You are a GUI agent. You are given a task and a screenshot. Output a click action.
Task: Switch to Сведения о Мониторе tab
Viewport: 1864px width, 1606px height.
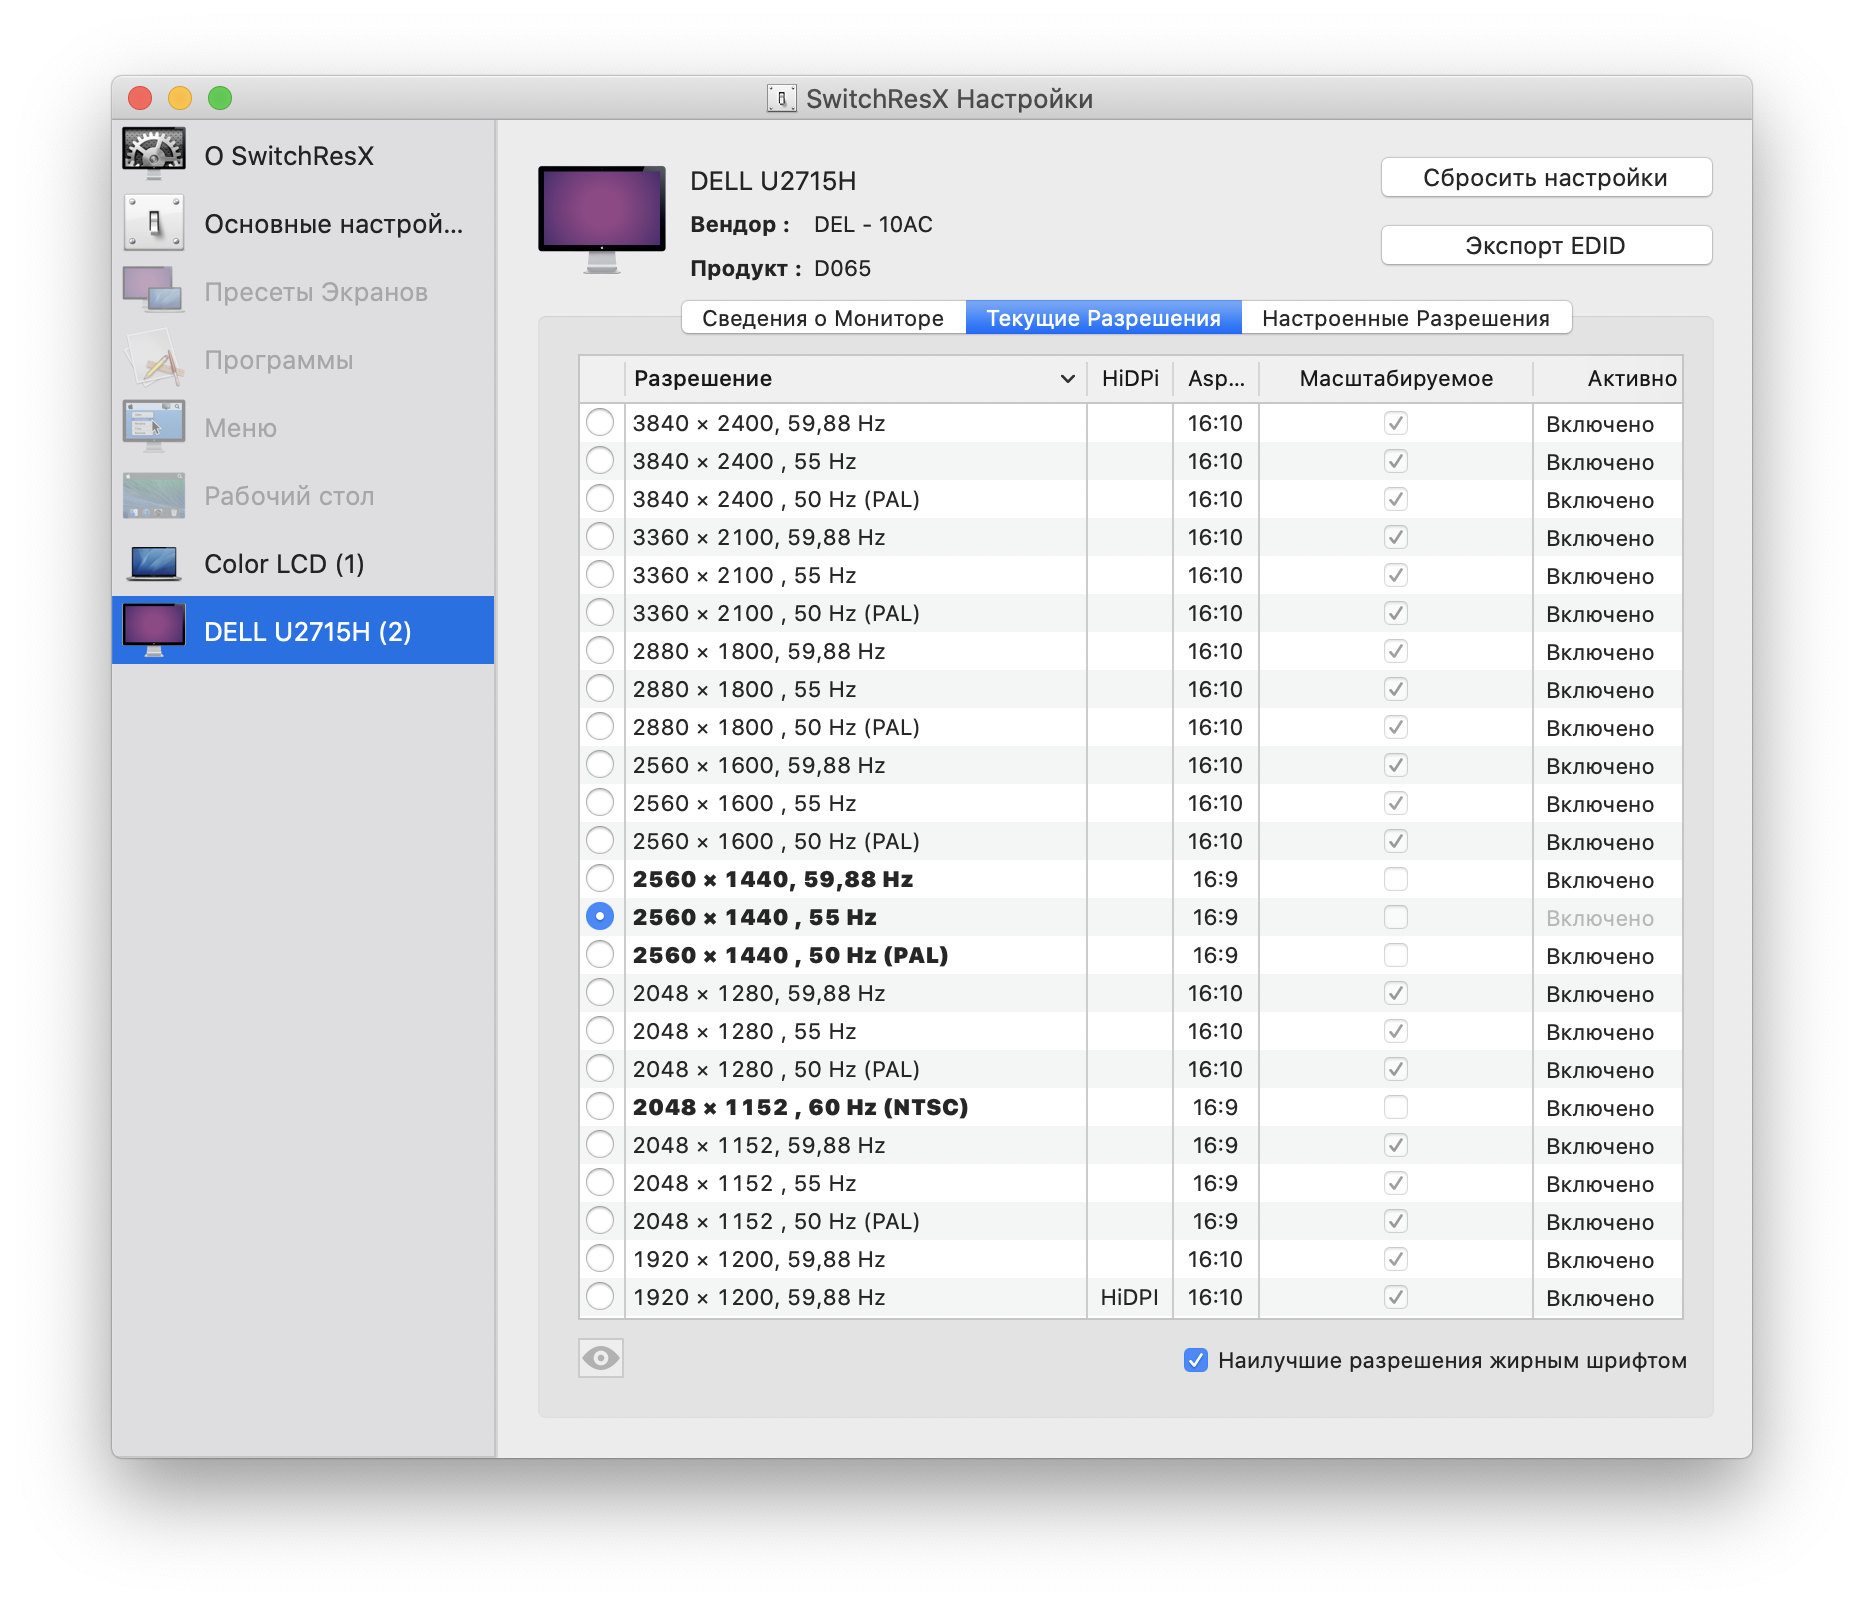click(823, 318)
